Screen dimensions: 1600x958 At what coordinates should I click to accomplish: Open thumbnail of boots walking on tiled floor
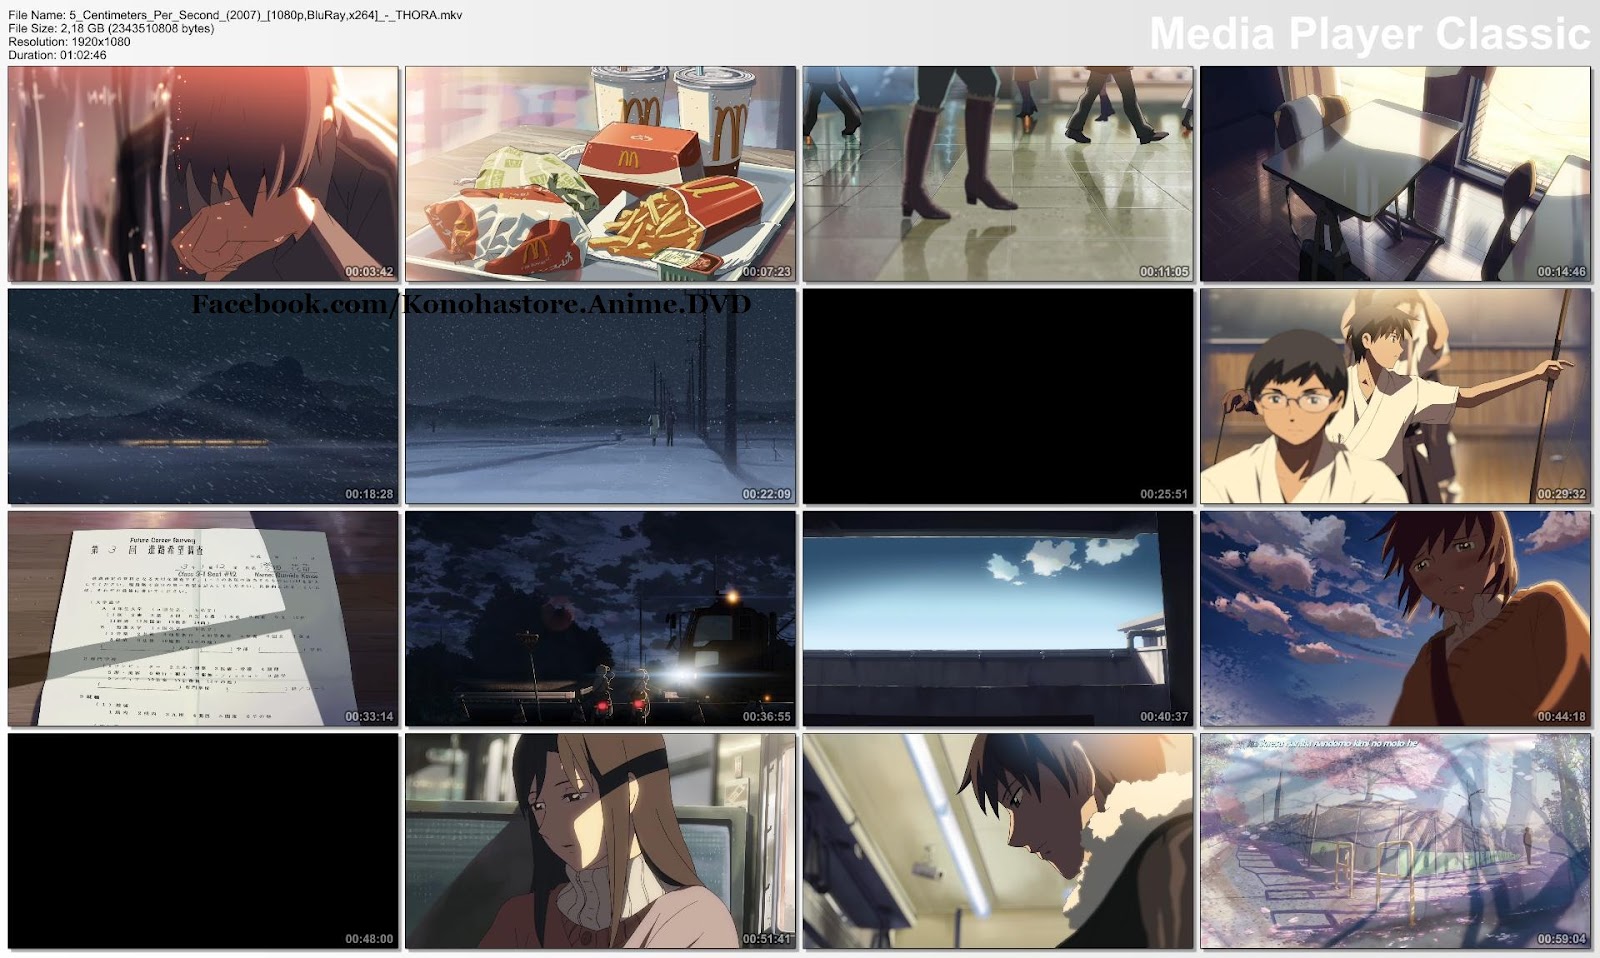coord(998,174)
